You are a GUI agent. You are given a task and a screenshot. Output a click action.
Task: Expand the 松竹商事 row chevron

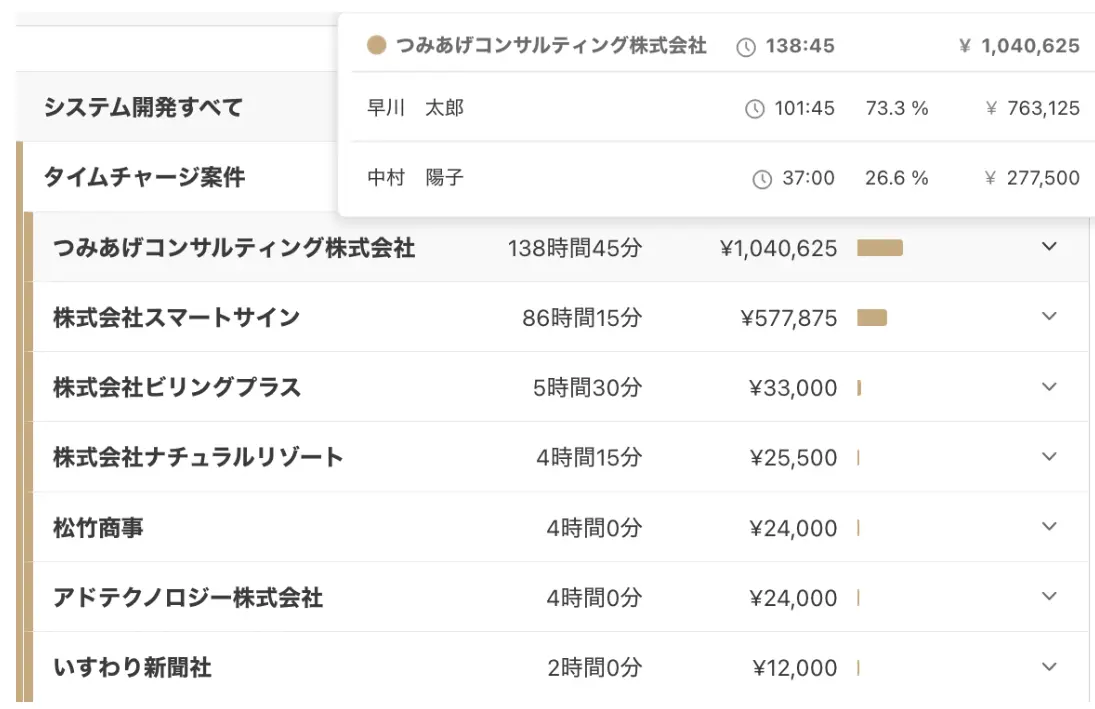click(1049, 527)
